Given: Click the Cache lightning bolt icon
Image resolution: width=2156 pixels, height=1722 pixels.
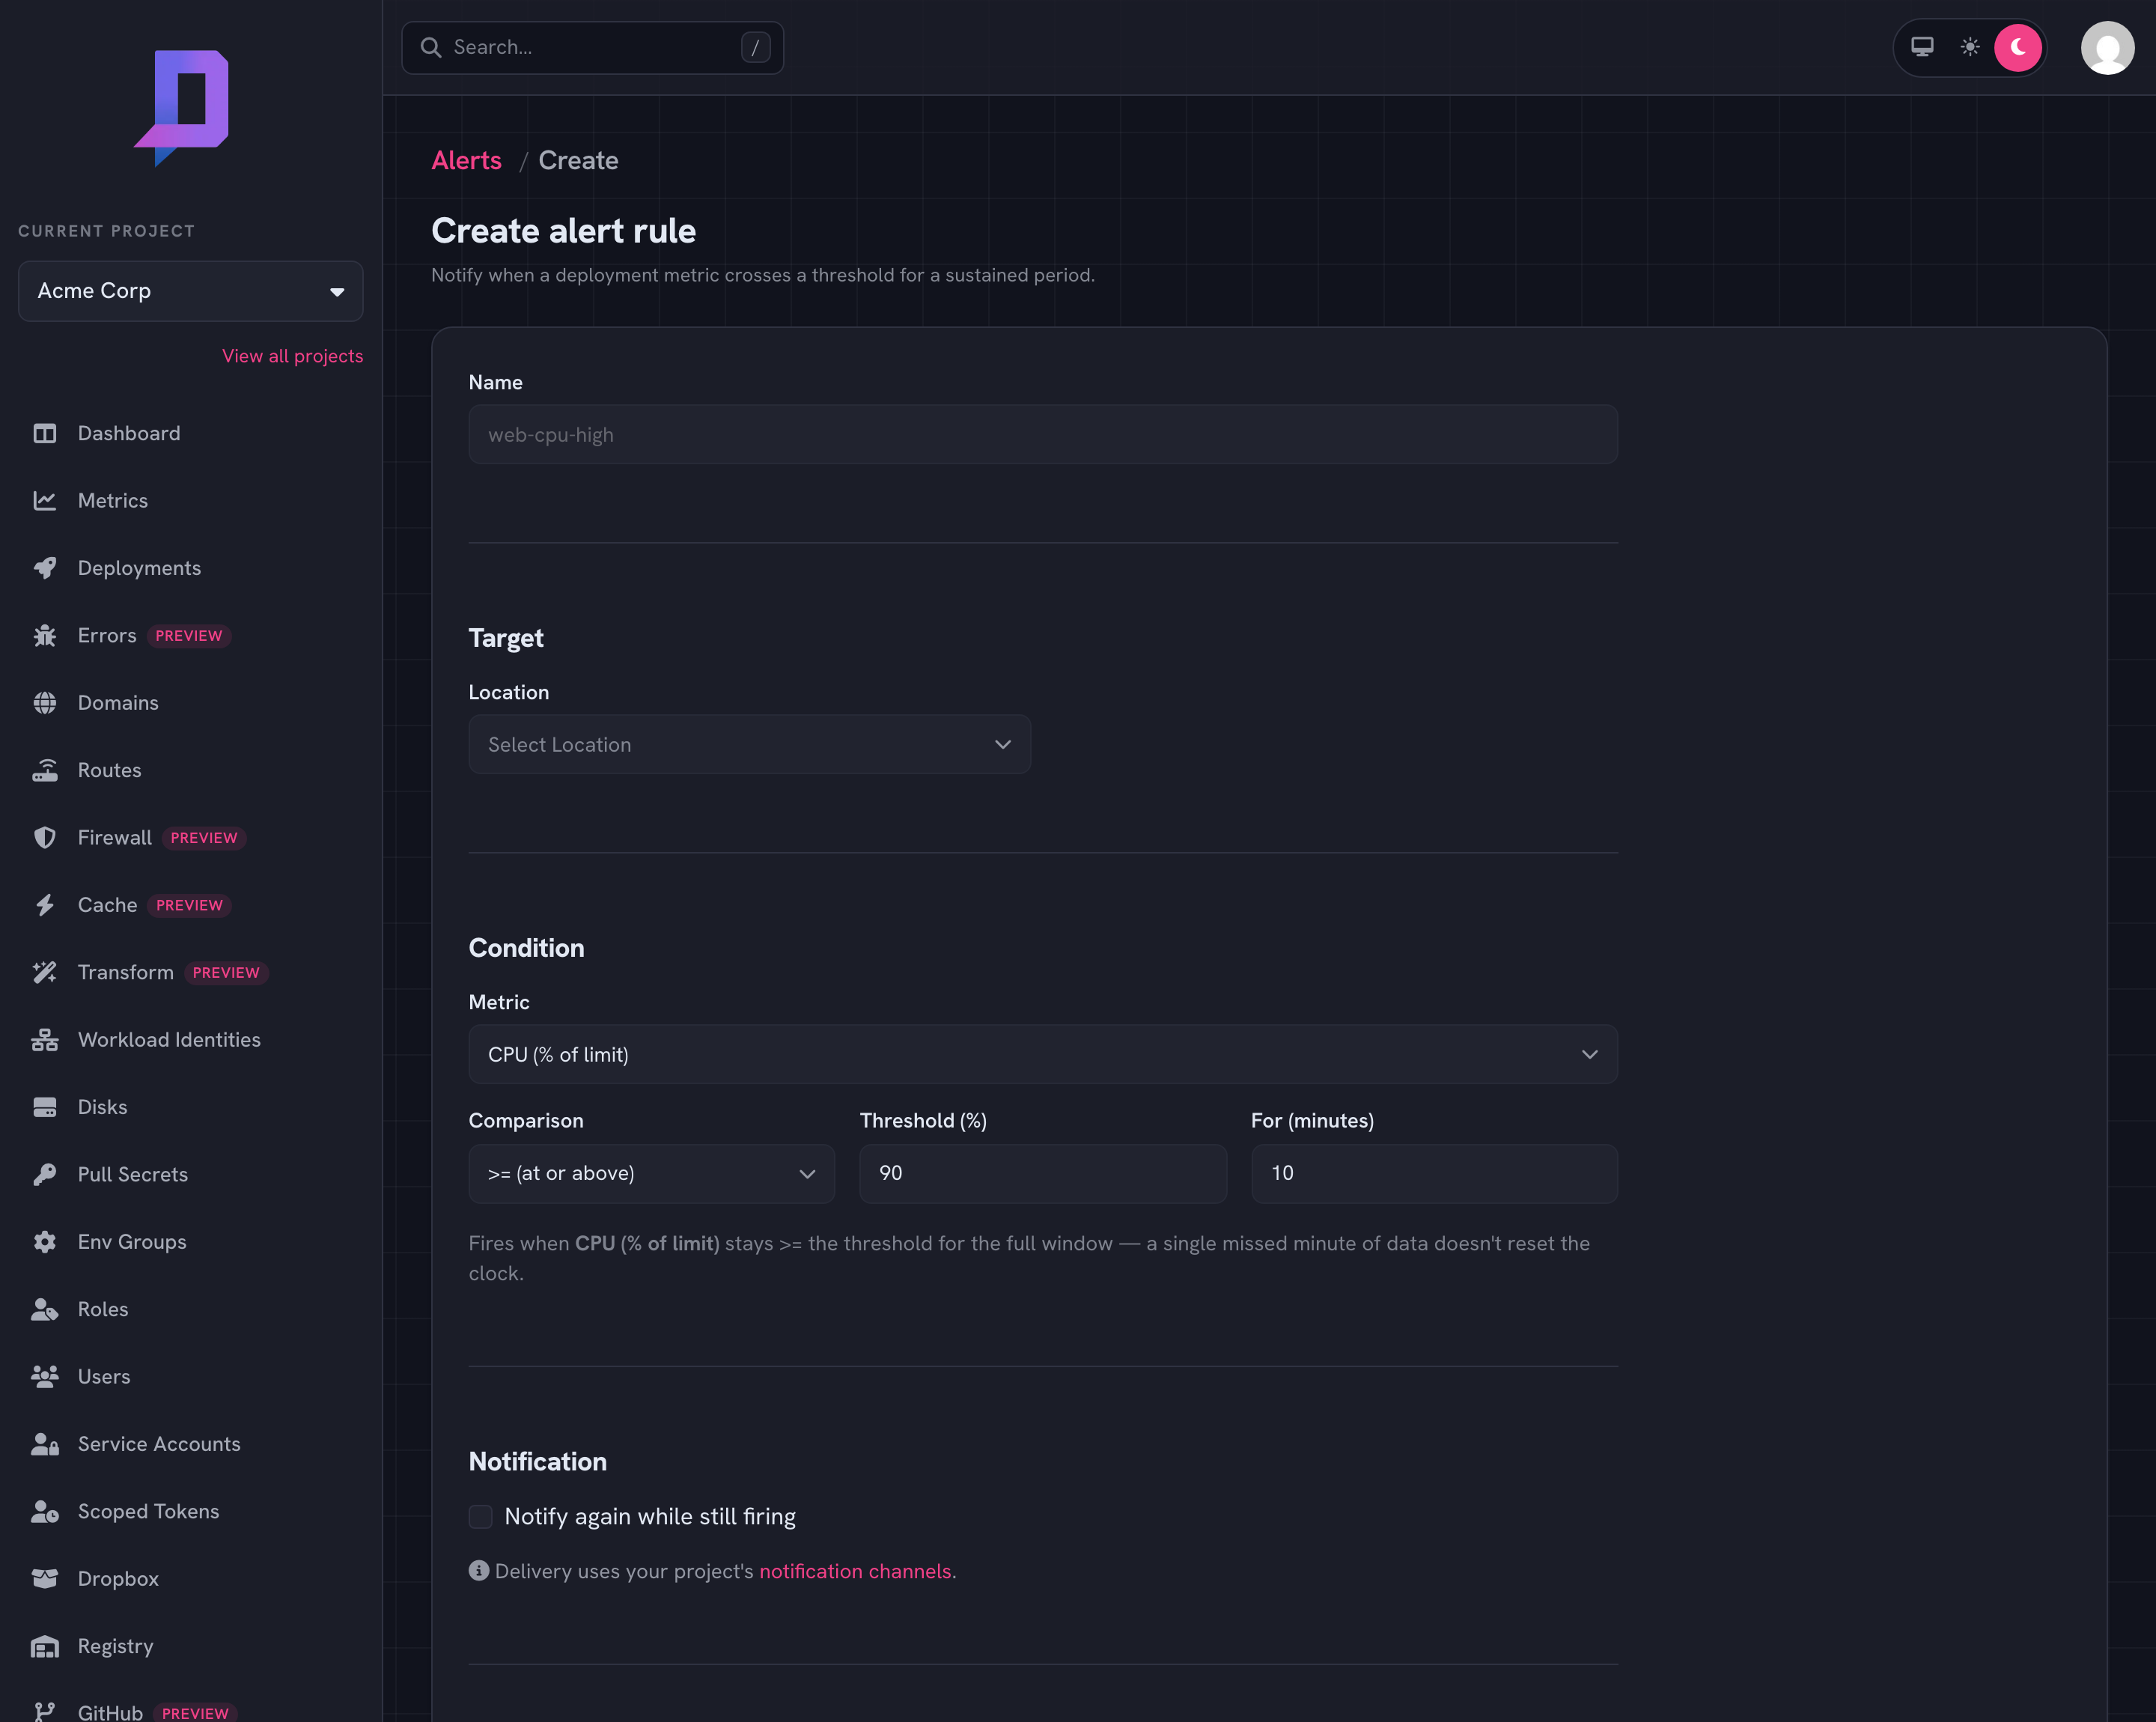Looking at the screenshot, I should 45,905.
